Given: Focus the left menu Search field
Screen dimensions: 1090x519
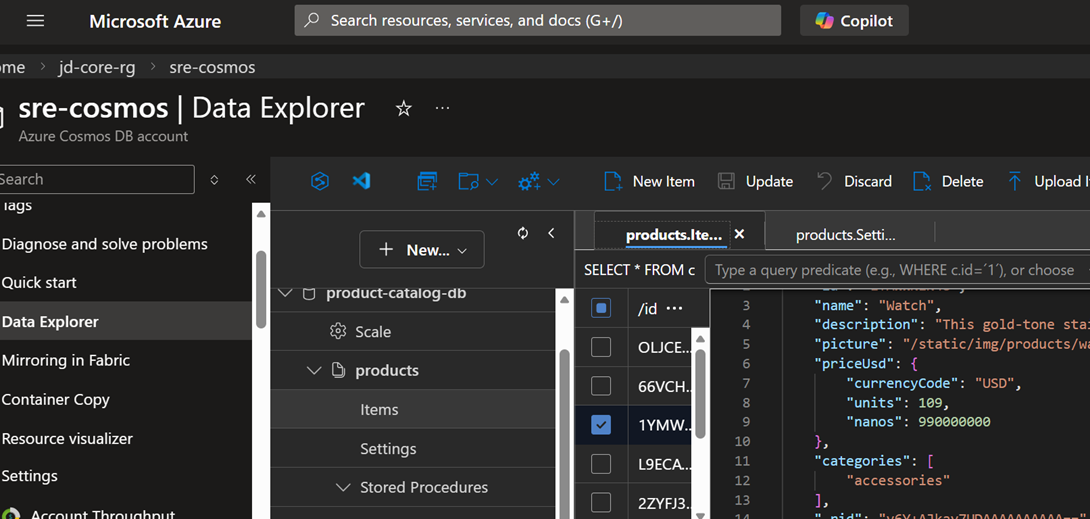Looking at the screenshot, I should coord(96,179).
